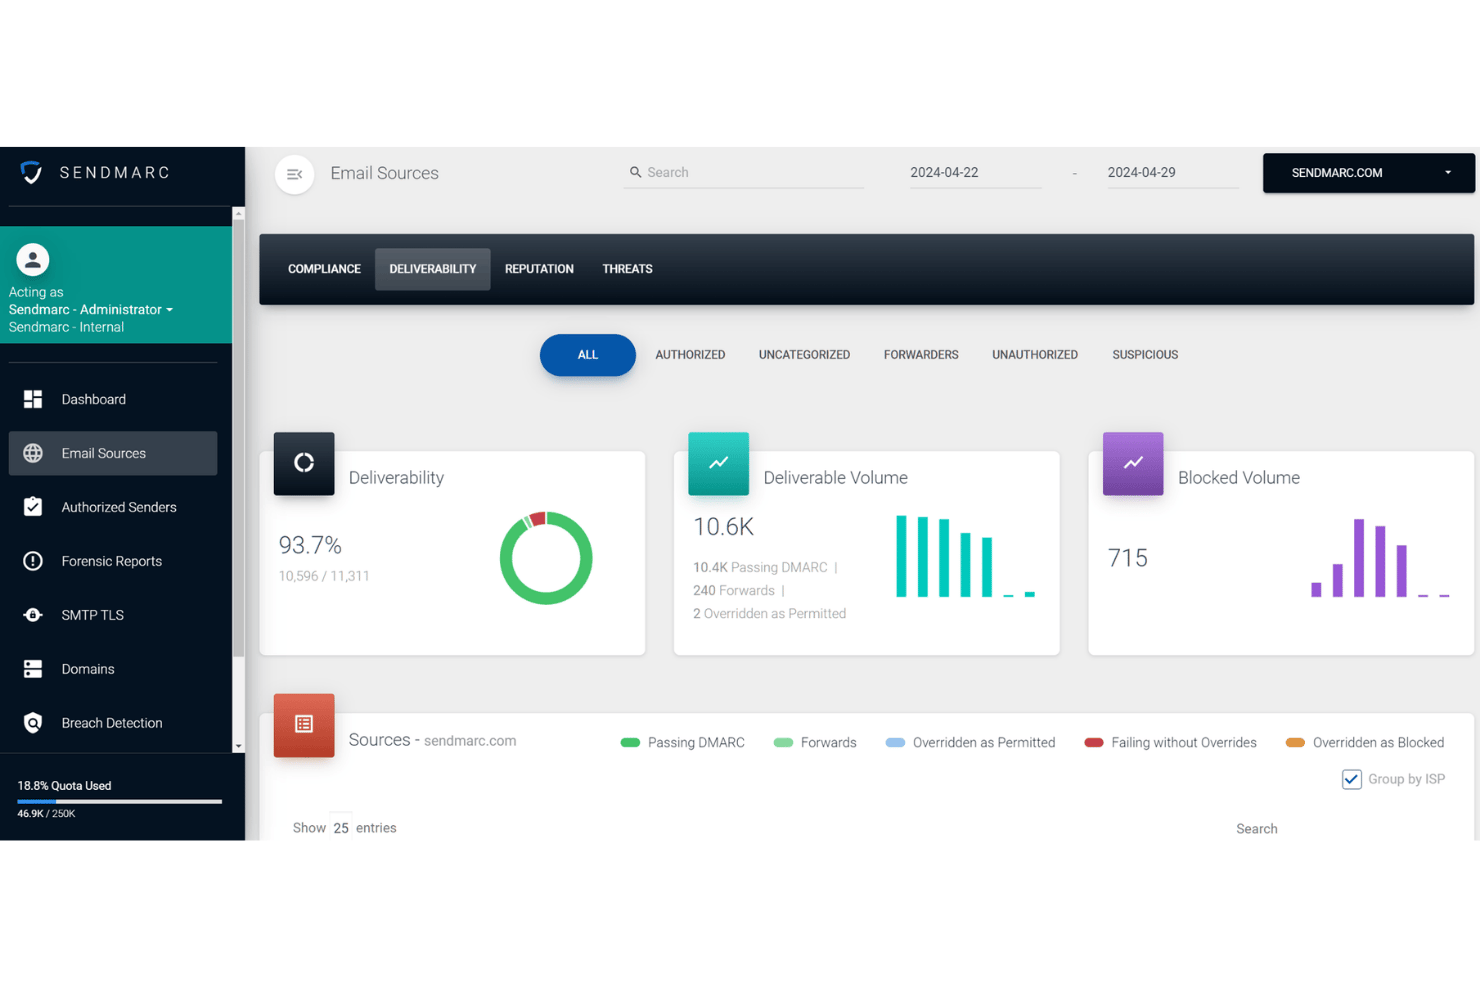Screen dimensions: 1480x987
Task: Click the Breach Detection shield icon
Action: 33,723
